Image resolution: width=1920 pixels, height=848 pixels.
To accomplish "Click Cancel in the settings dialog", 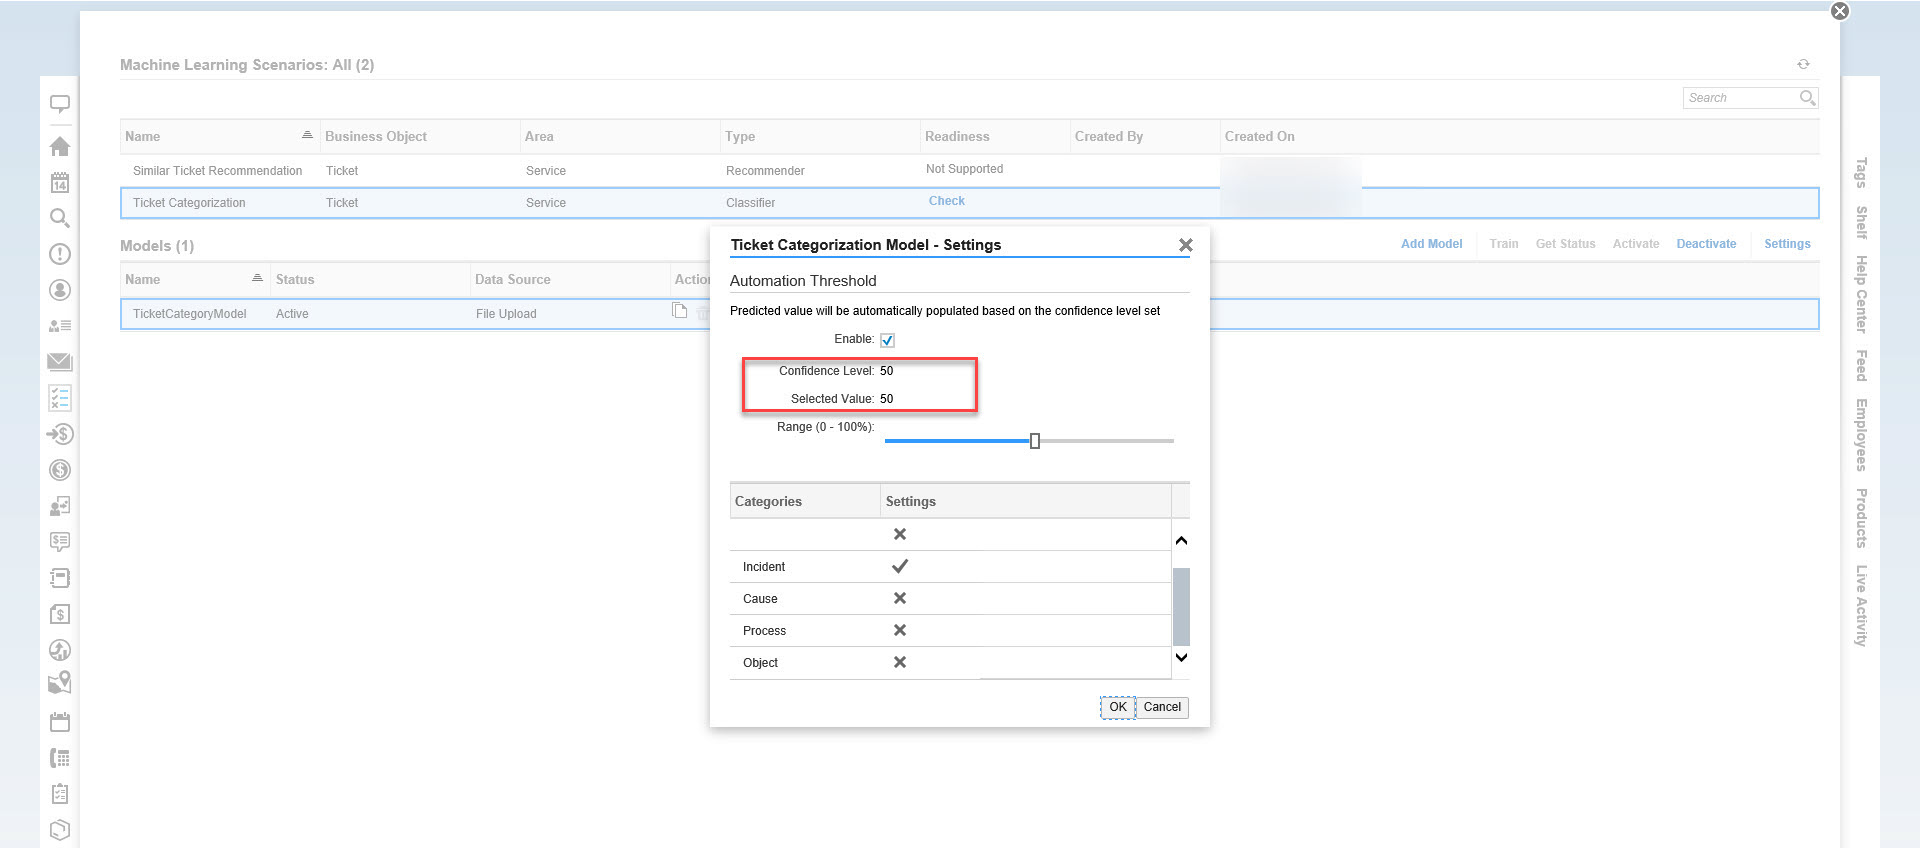I will [1162, 707].
